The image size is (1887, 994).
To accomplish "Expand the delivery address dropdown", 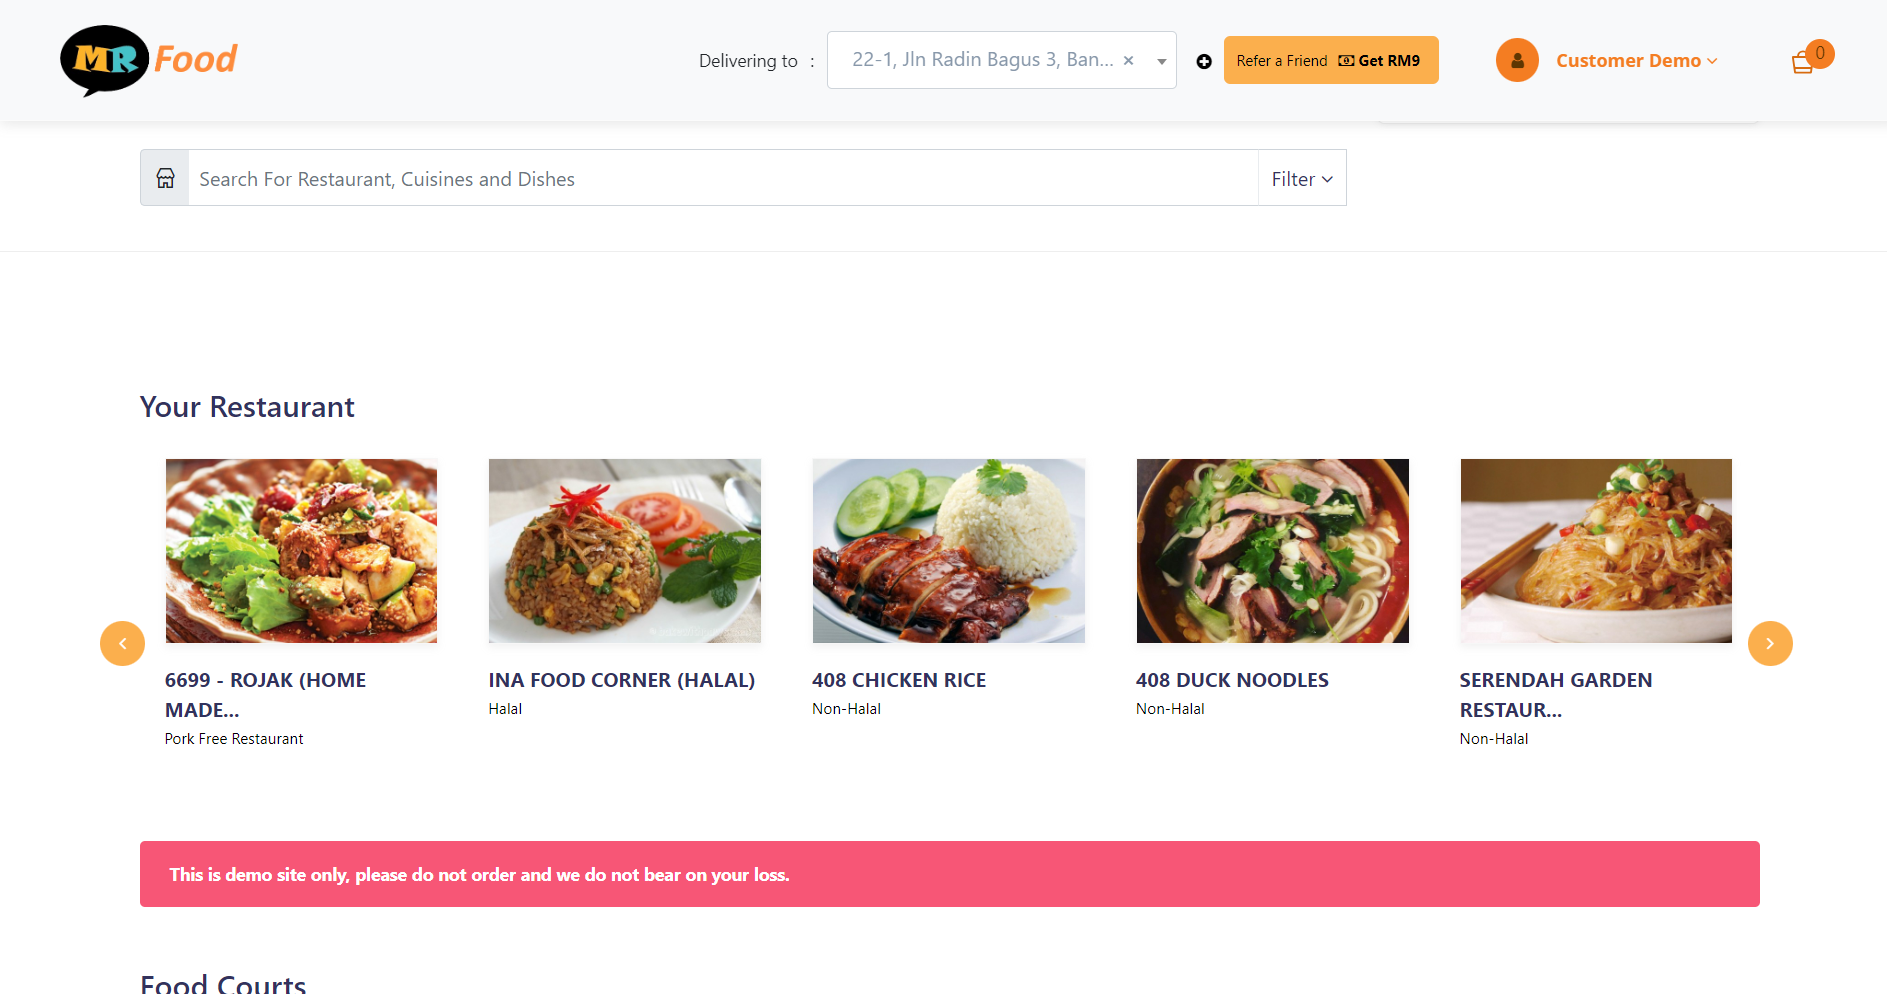I will coord(1161,61).
